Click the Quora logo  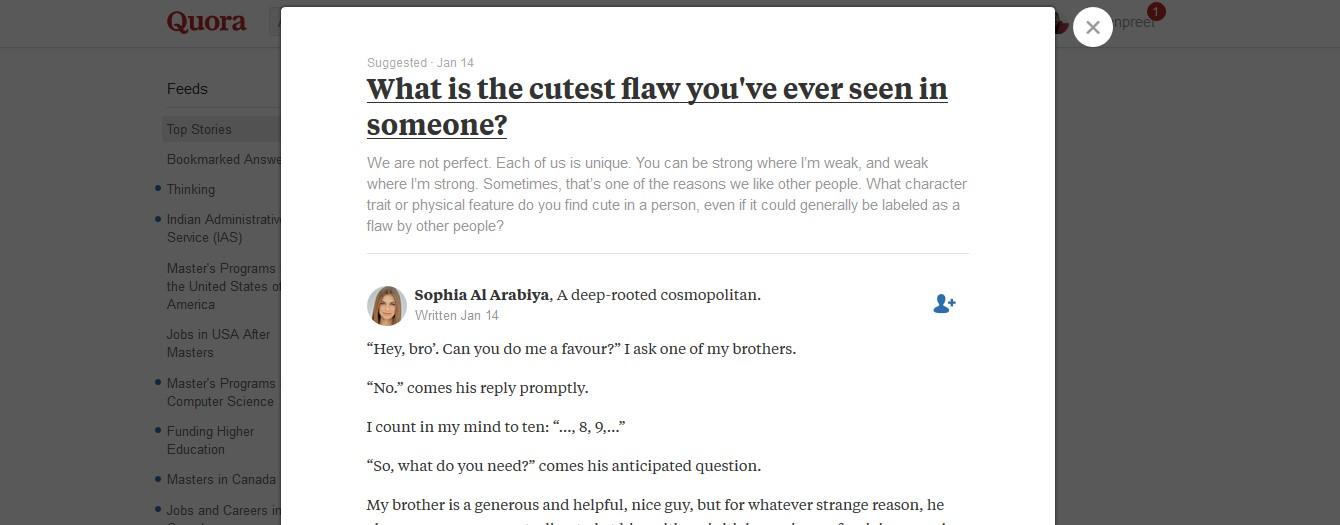click(206, 22)
